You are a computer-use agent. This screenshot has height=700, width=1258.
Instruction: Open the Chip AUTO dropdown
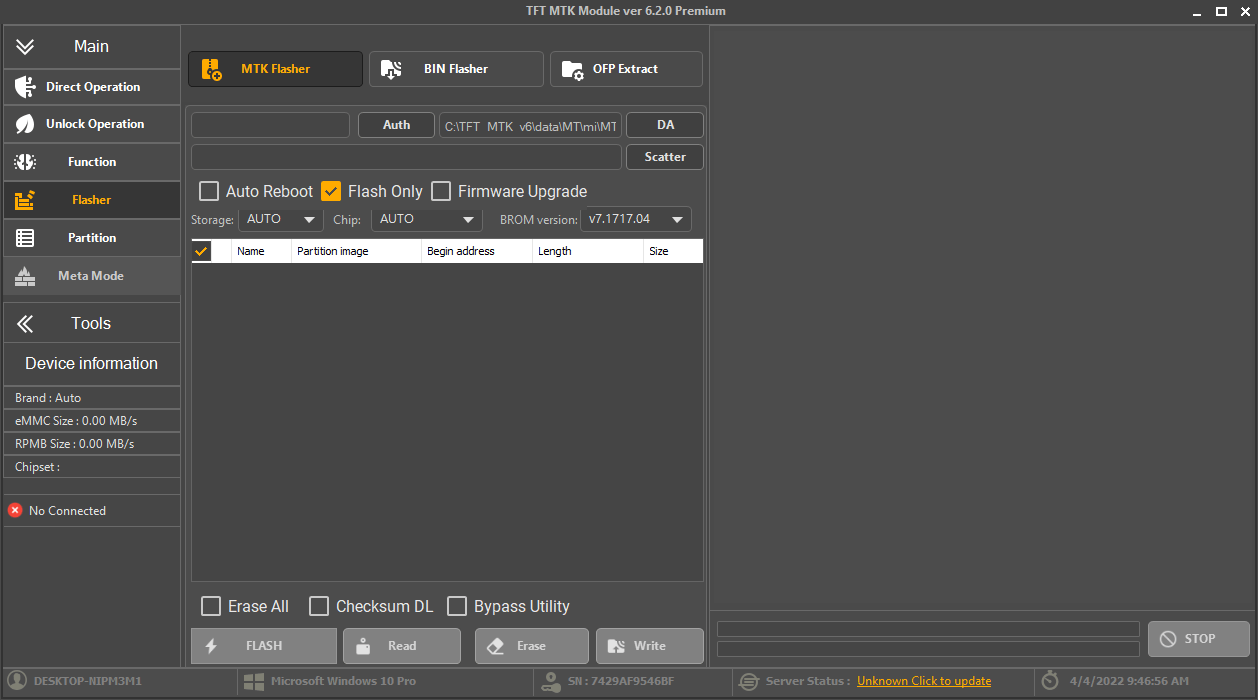[427, 219]
